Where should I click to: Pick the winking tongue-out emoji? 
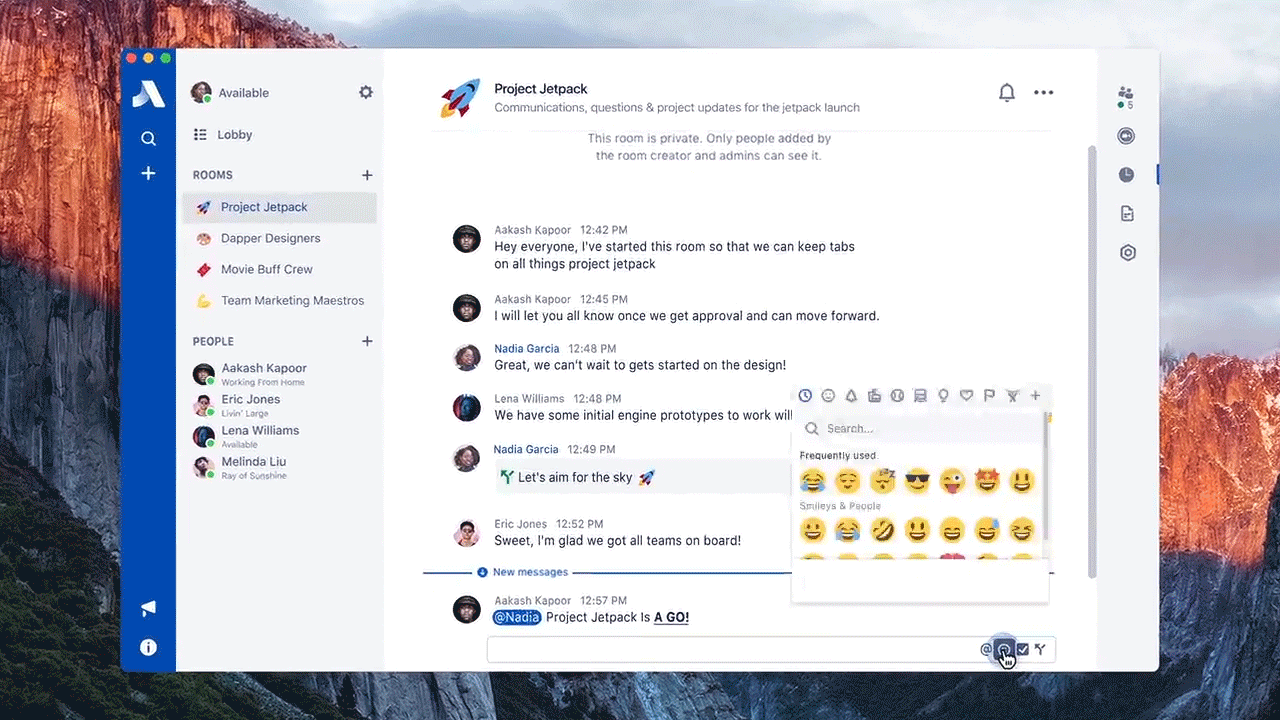click(x=952, y=481)
